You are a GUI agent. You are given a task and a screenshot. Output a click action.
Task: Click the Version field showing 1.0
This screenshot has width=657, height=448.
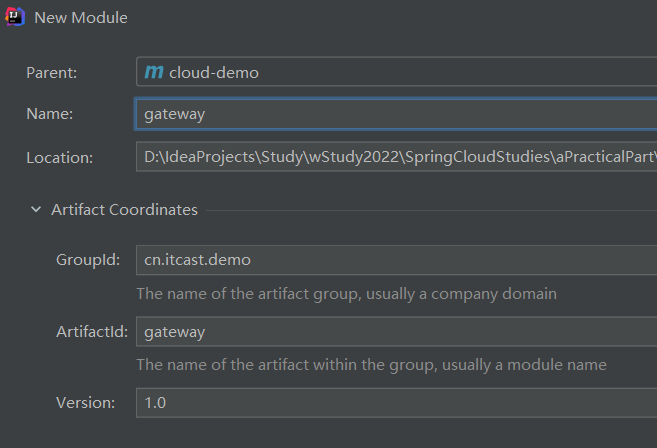coord(396,403)
